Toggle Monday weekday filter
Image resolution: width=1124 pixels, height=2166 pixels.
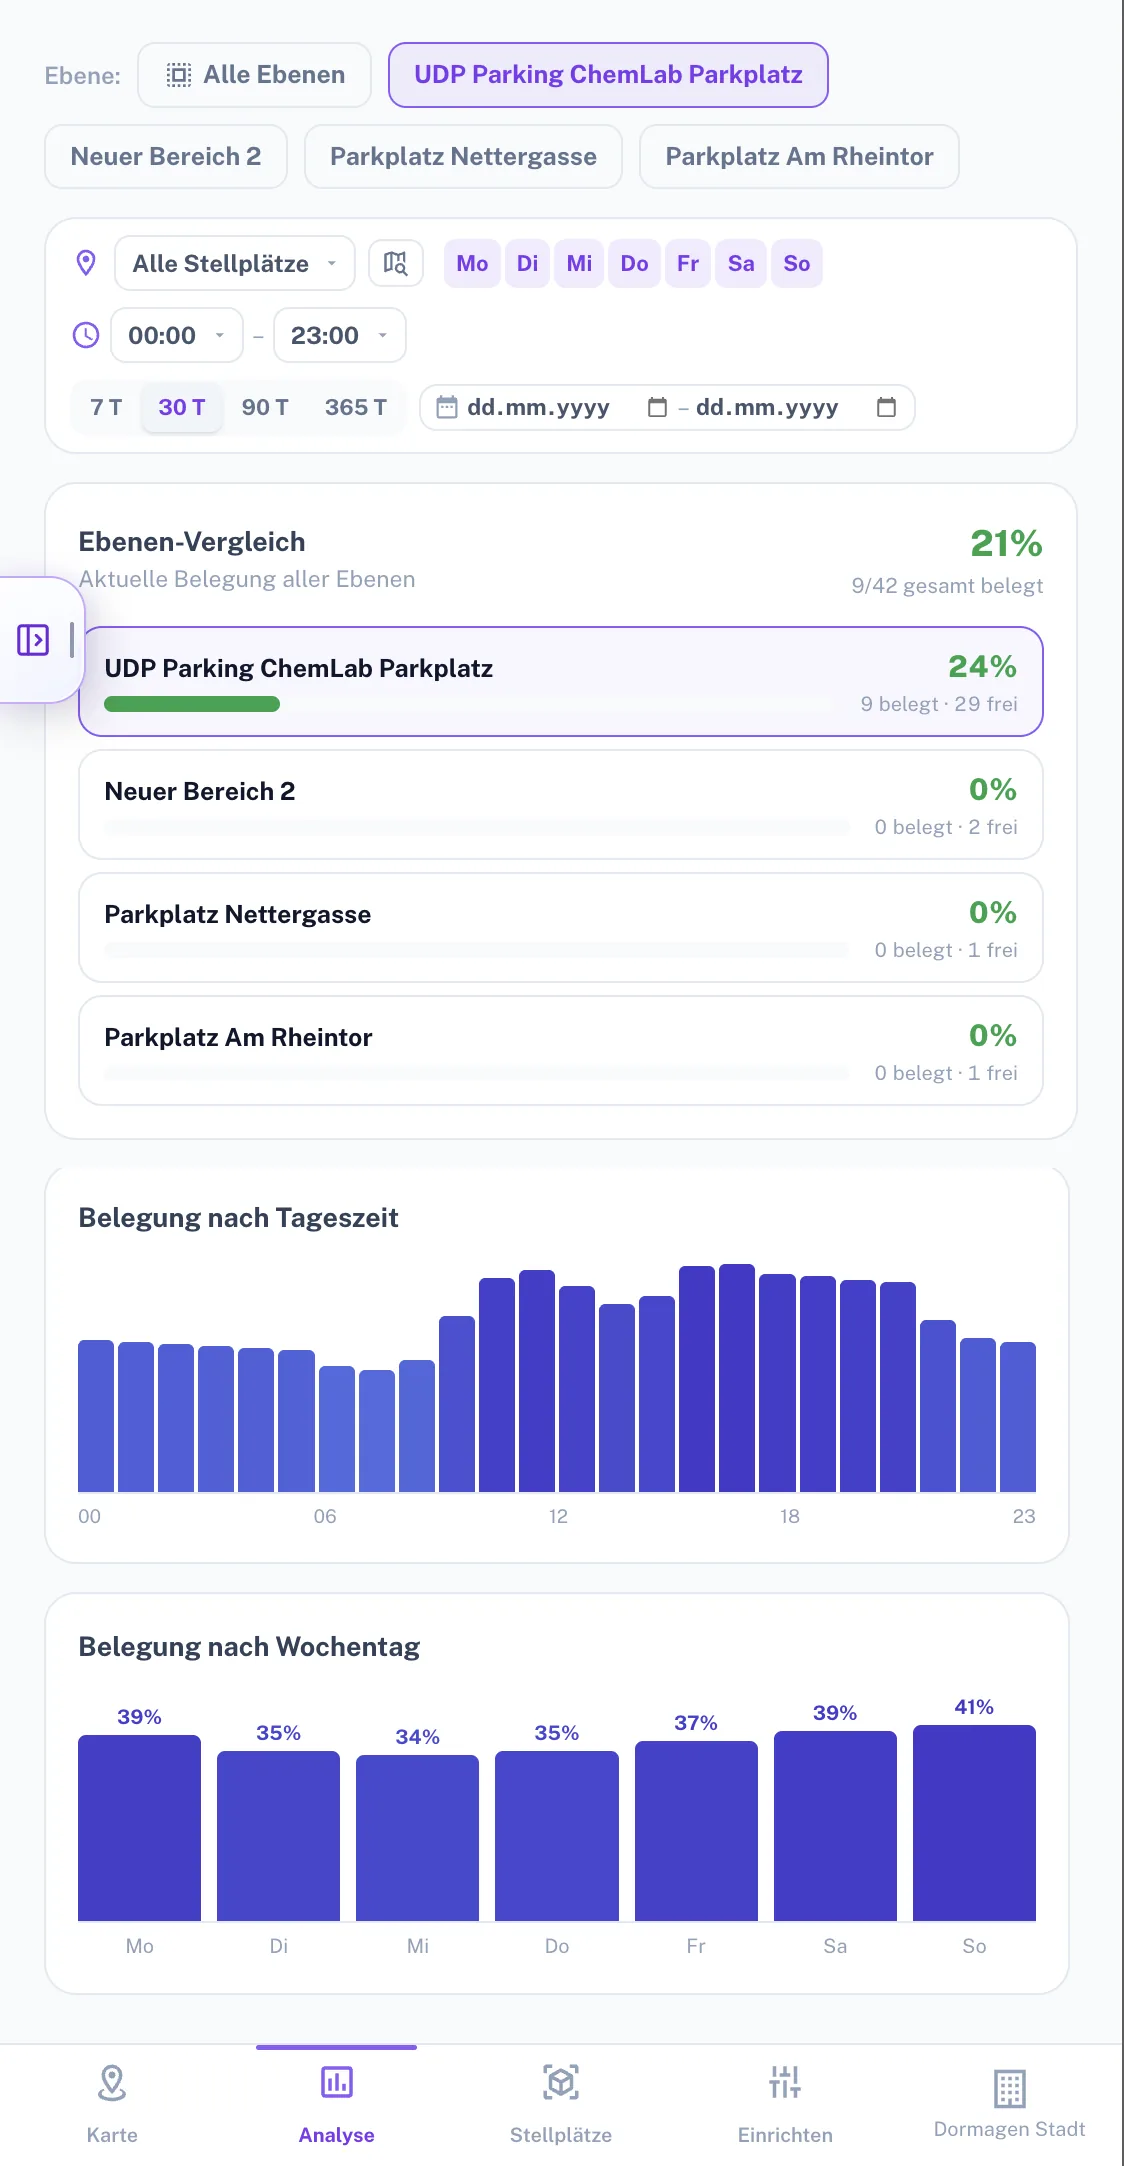click(472, 263)
